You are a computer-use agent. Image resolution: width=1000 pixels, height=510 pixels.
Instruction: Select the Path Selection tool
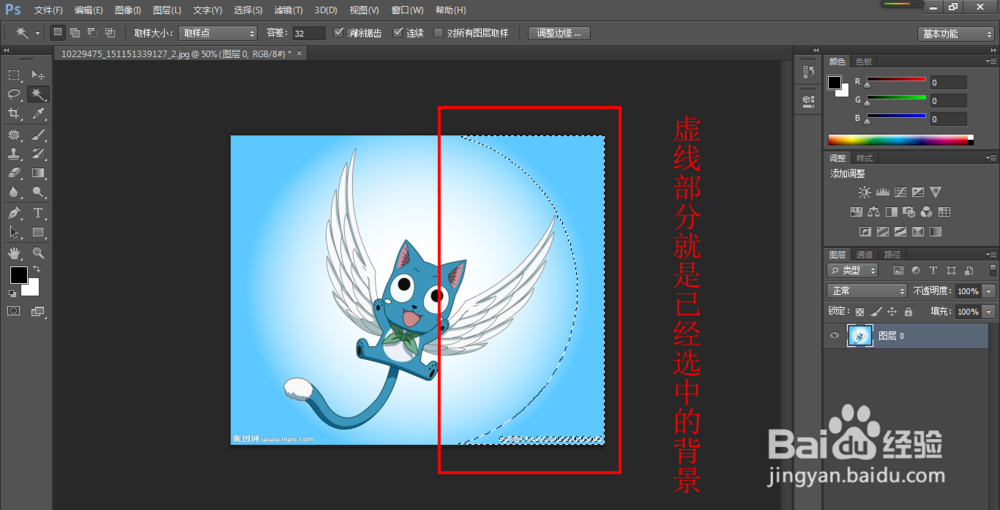coord(14,232)
